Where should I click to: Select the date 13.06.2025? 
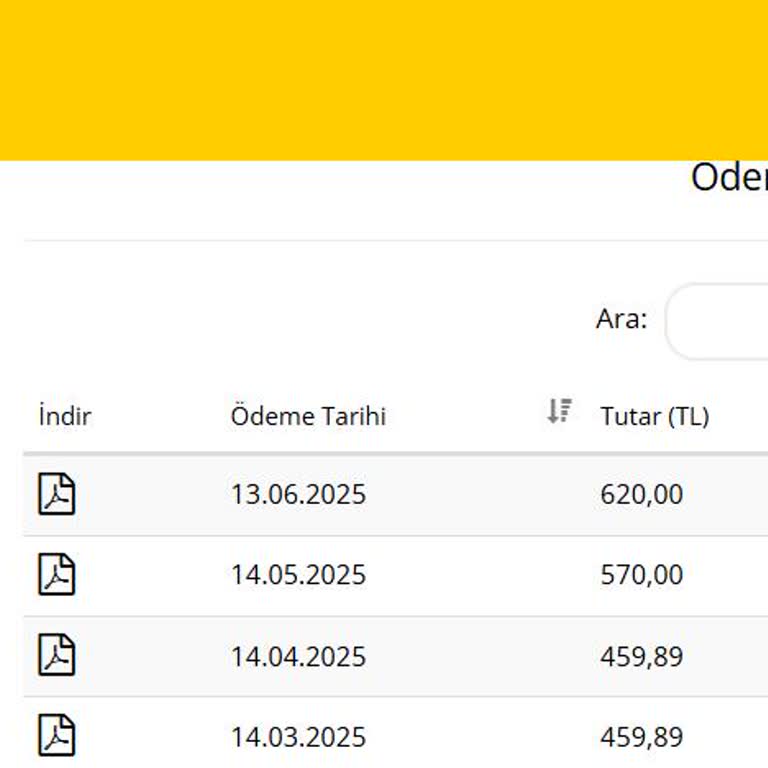pos(298,494)
